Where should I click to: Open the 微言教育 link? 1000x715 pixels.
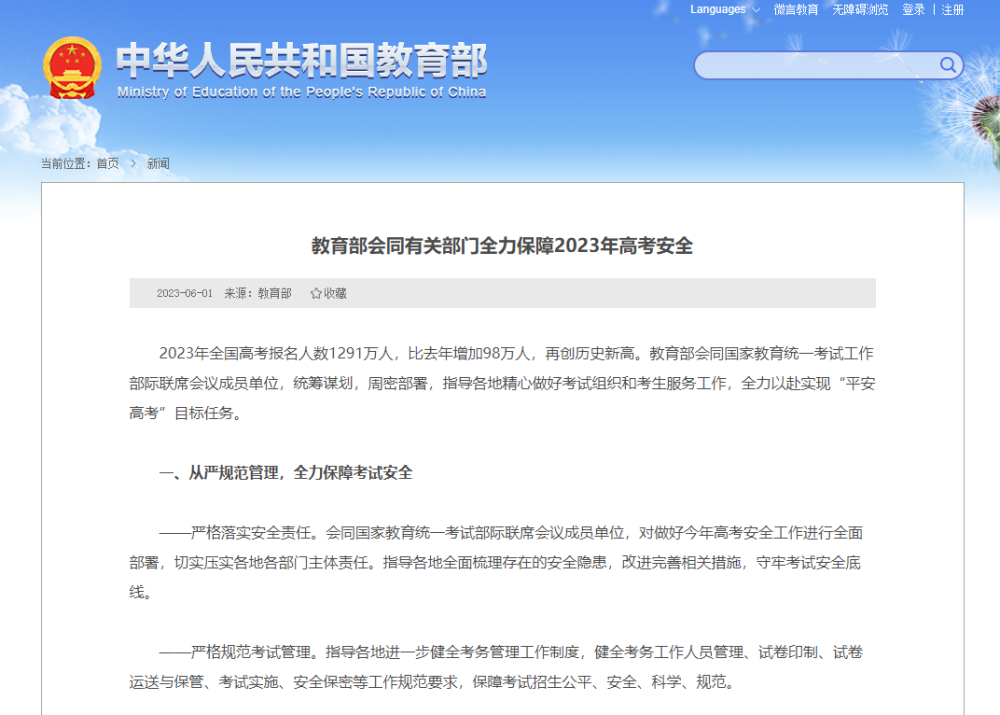pos(795,10)
